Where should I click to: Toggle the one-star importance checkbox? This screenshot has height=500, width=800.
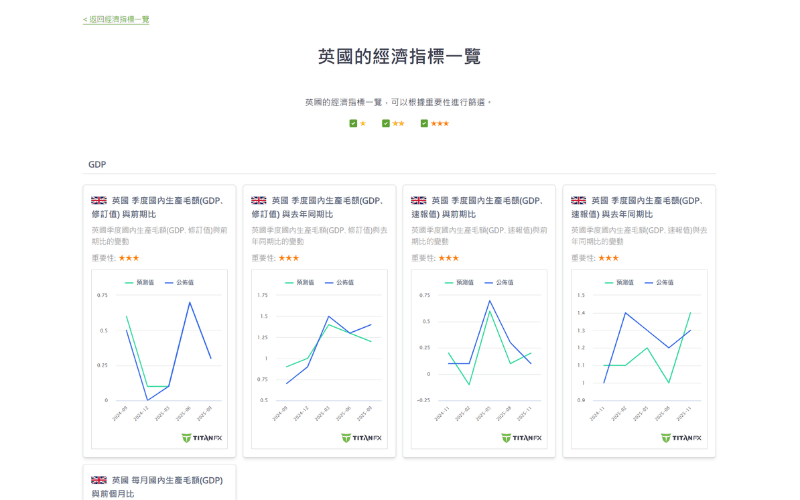point(353,123)
